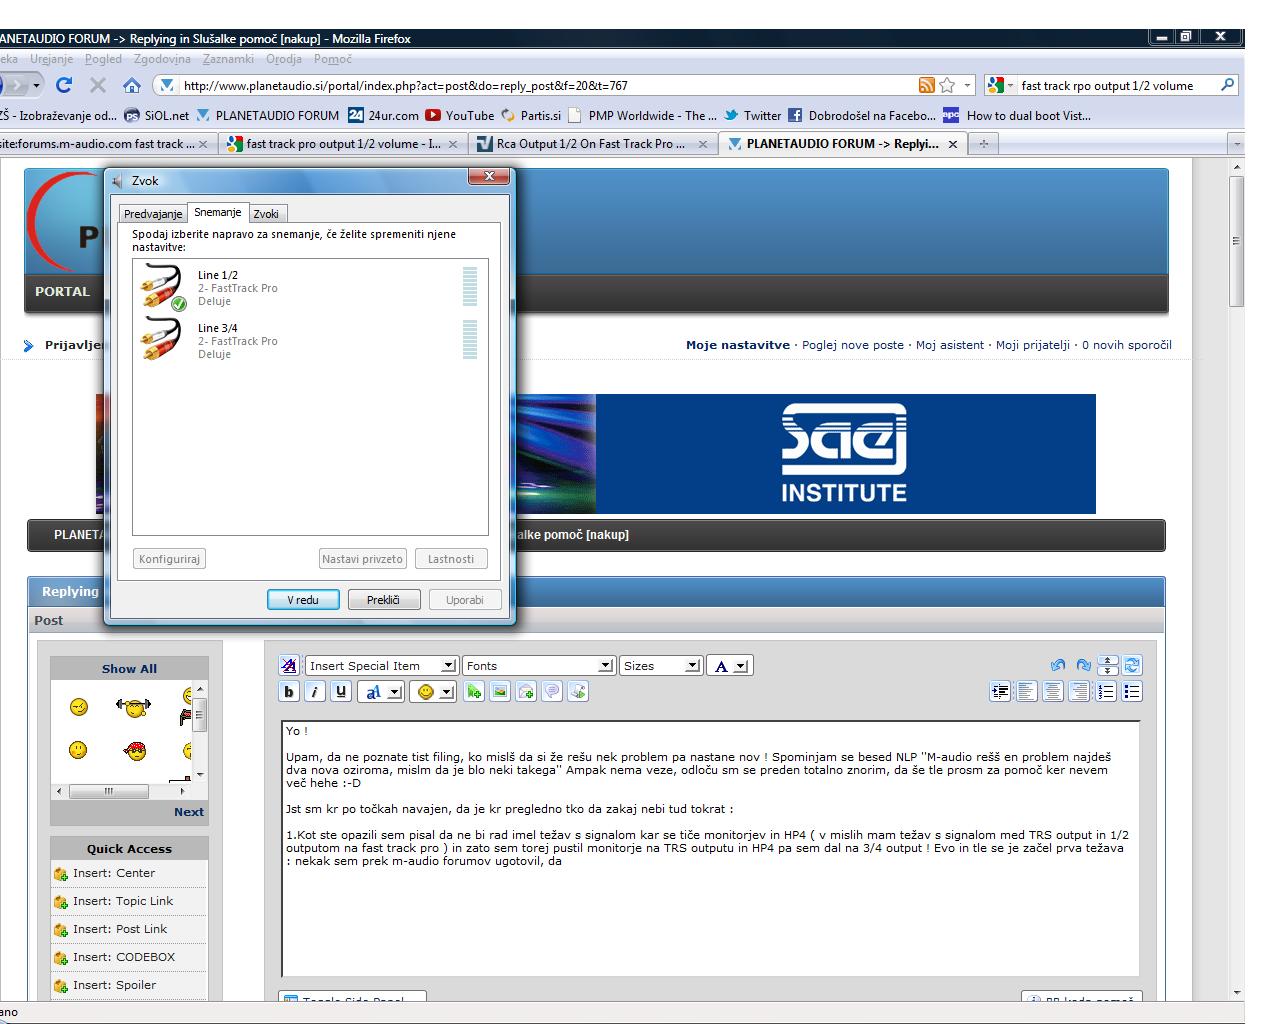
Task: Center-align the post text
Action: 1053,691
